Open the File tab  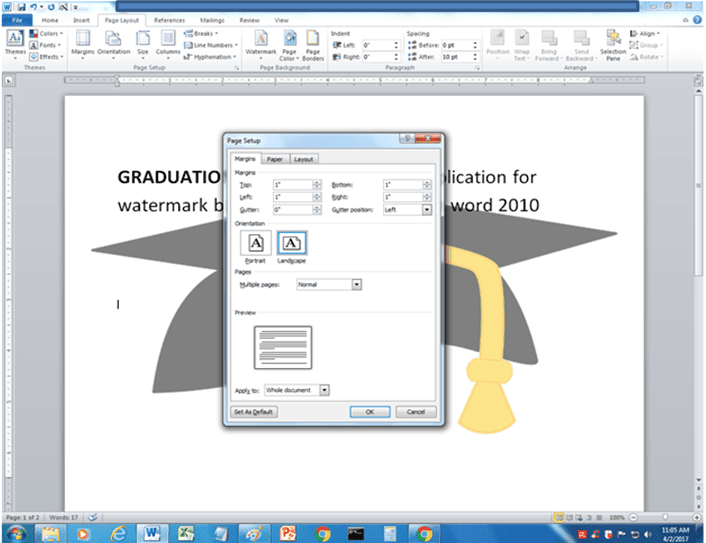pyautogui.click(x=17, y=20)
